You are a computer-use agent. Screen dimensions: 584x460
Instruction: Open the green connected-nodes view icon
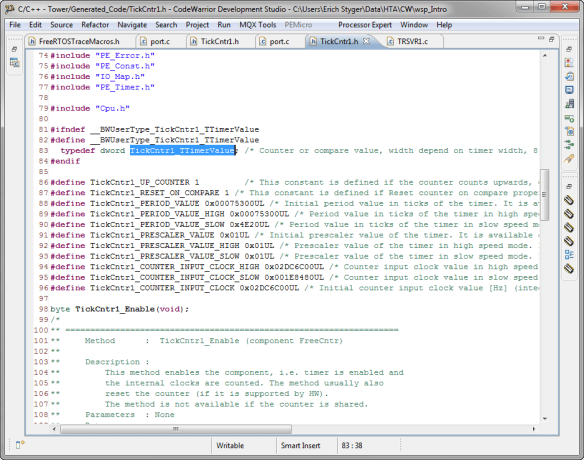[x=569, y=144]
